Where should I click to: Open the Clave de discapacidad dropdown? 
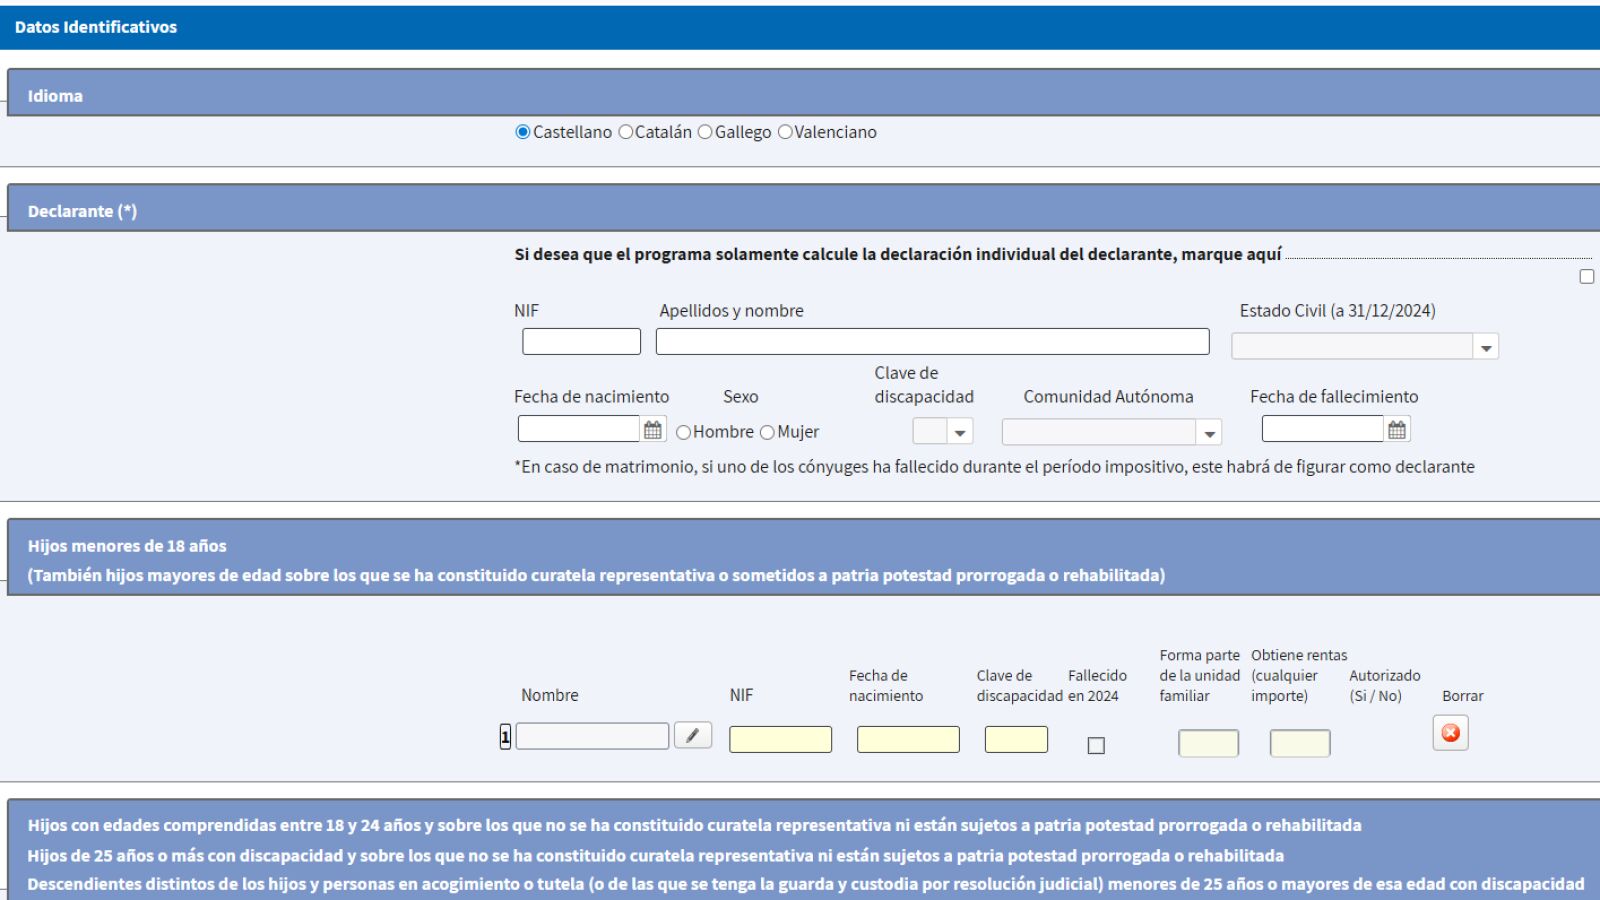(960, 432)
